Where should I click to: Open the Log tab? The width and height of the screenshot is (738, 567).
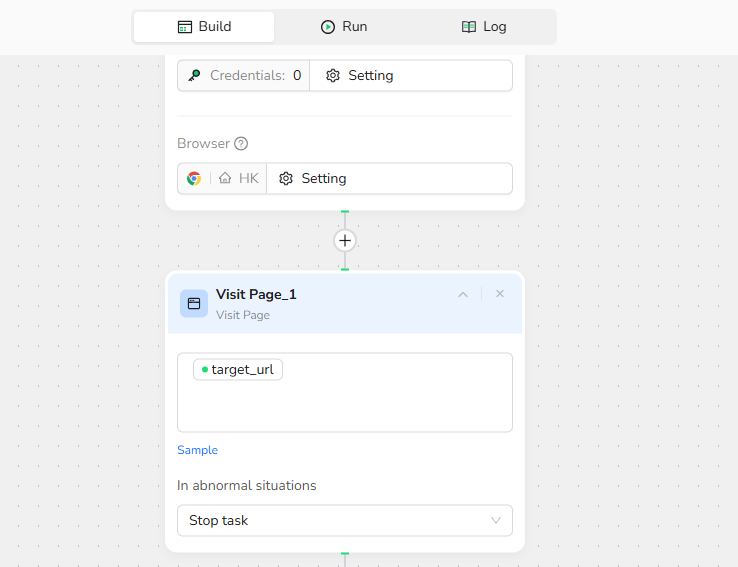click(484, 27)
